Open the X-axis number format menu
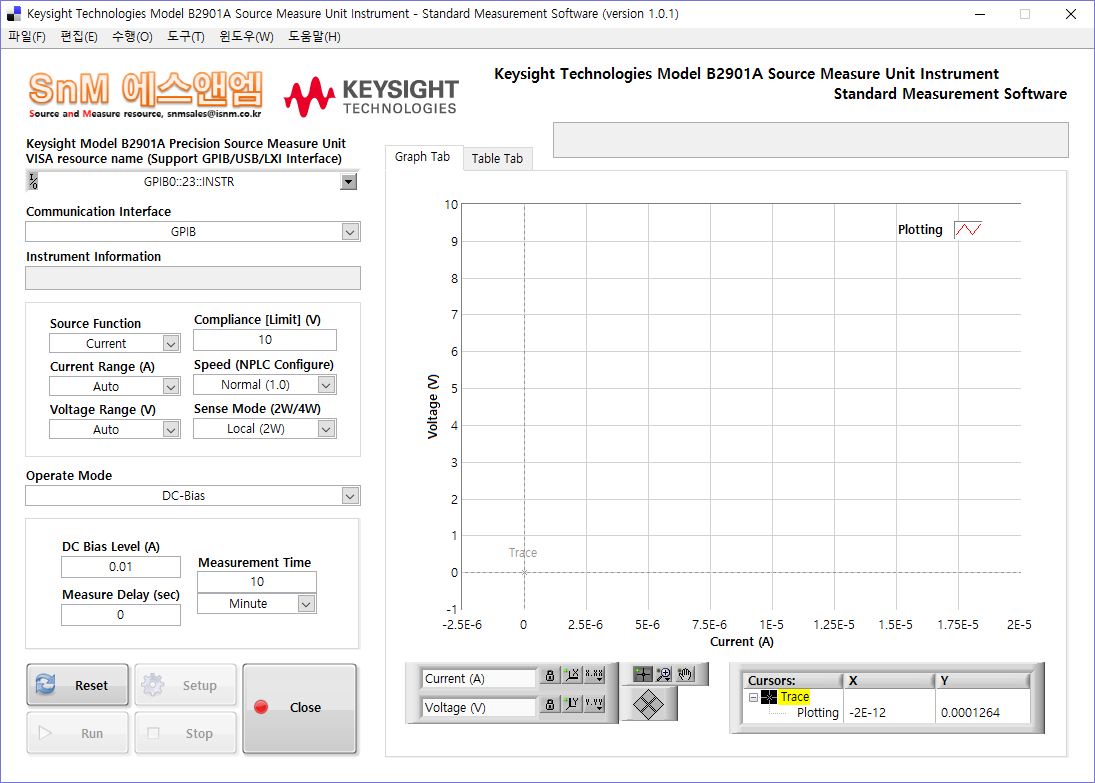 point(594,675)
